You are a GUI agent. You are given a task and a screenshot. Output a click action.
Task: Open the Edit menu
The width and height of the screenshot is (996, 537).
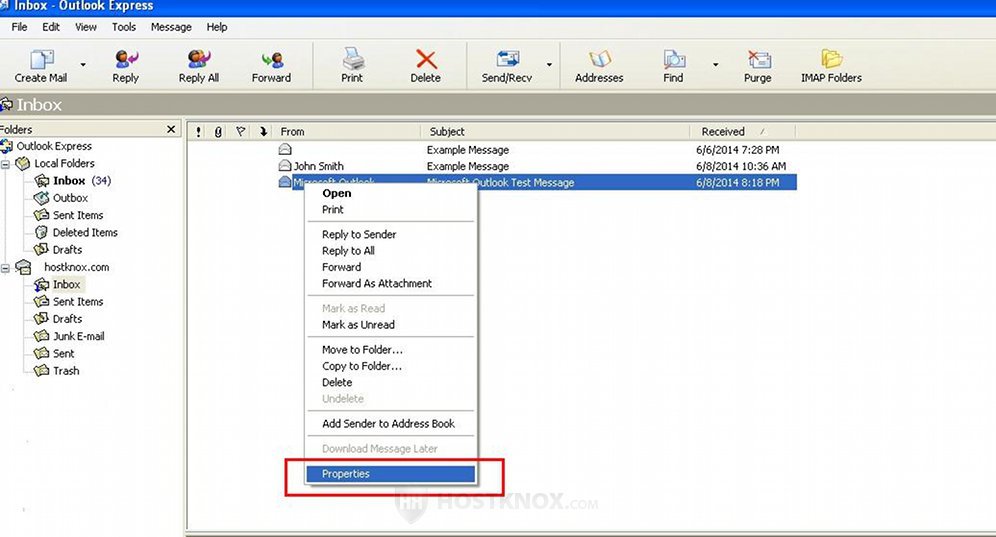[51, 27]
